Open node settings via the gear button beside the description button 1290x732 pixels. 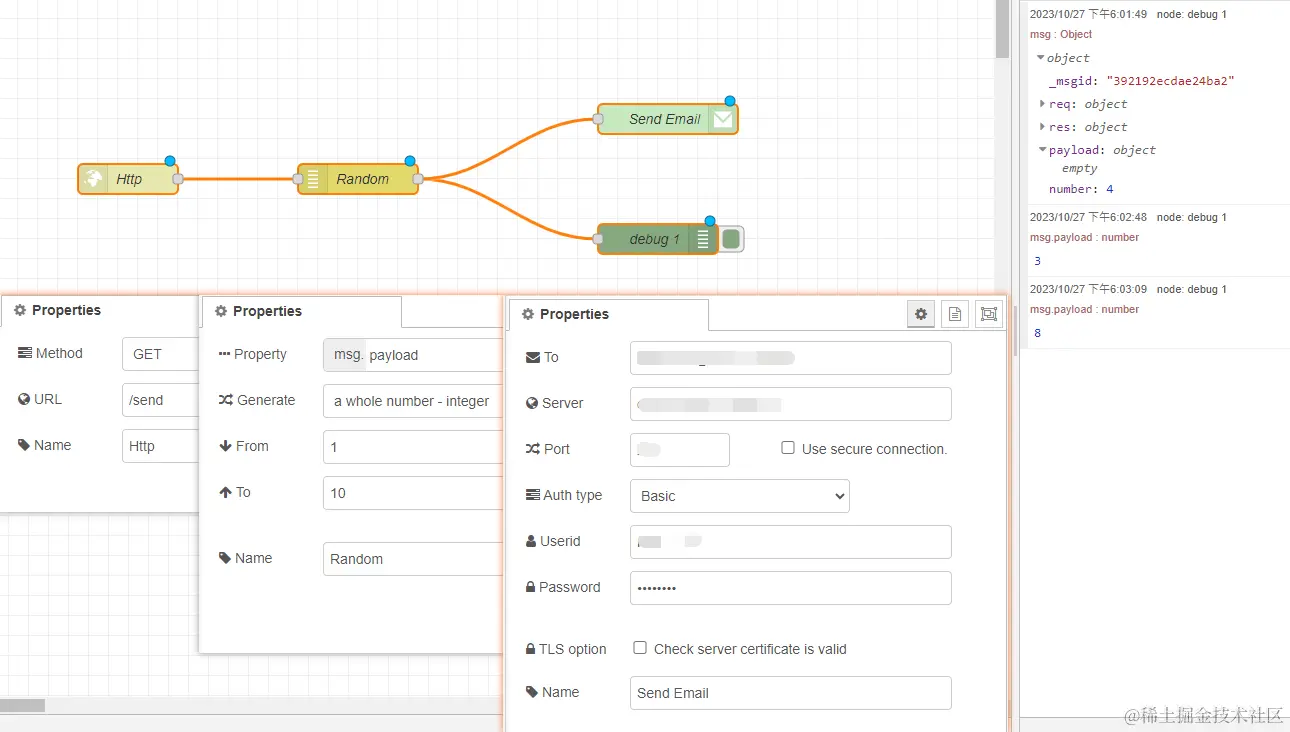click(x=921, y=314)
